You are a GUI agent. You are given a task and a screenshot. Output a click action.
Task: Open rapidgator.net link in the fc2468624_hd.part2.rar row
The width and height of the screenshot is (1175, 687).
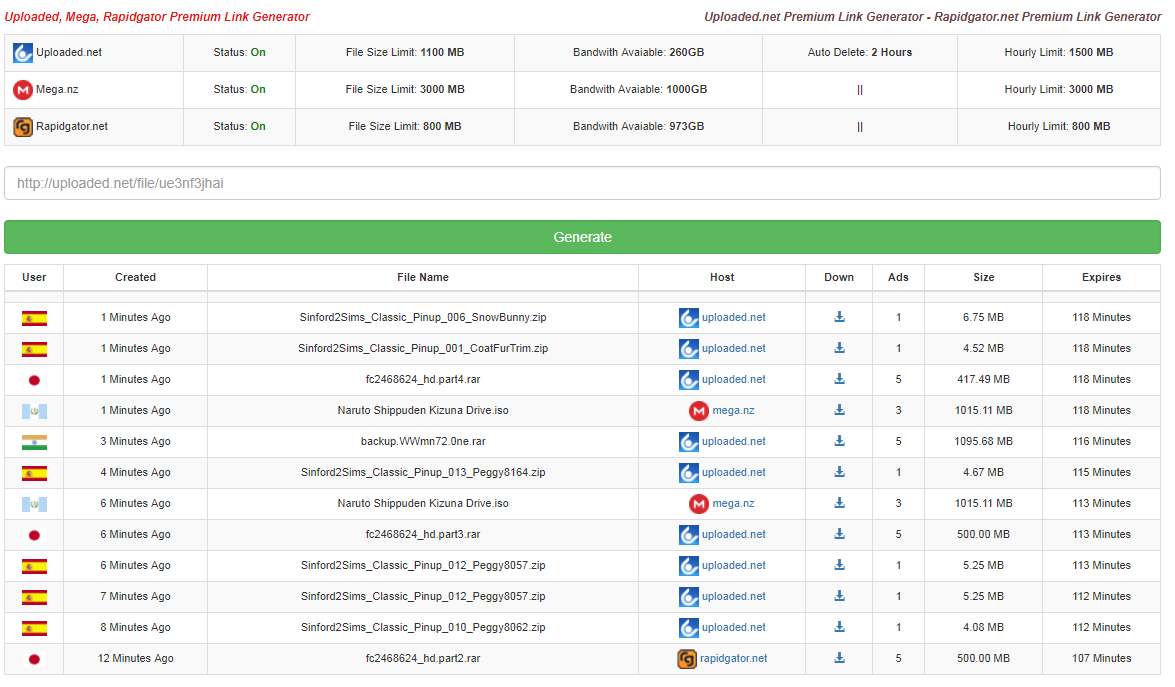point(734,659)
